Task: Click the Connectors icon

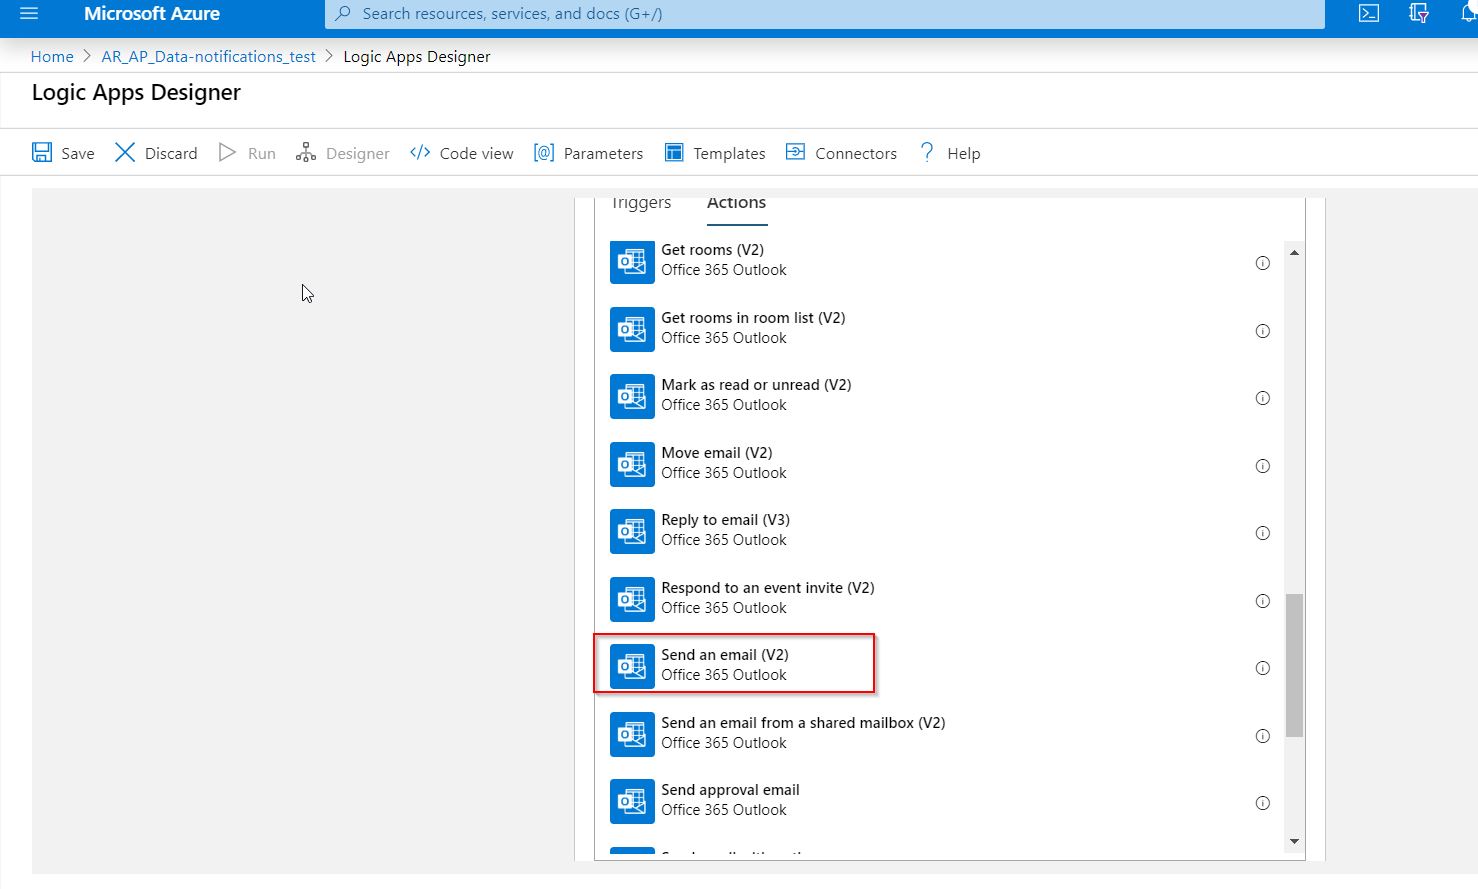Action: click(x=795, y=152)
